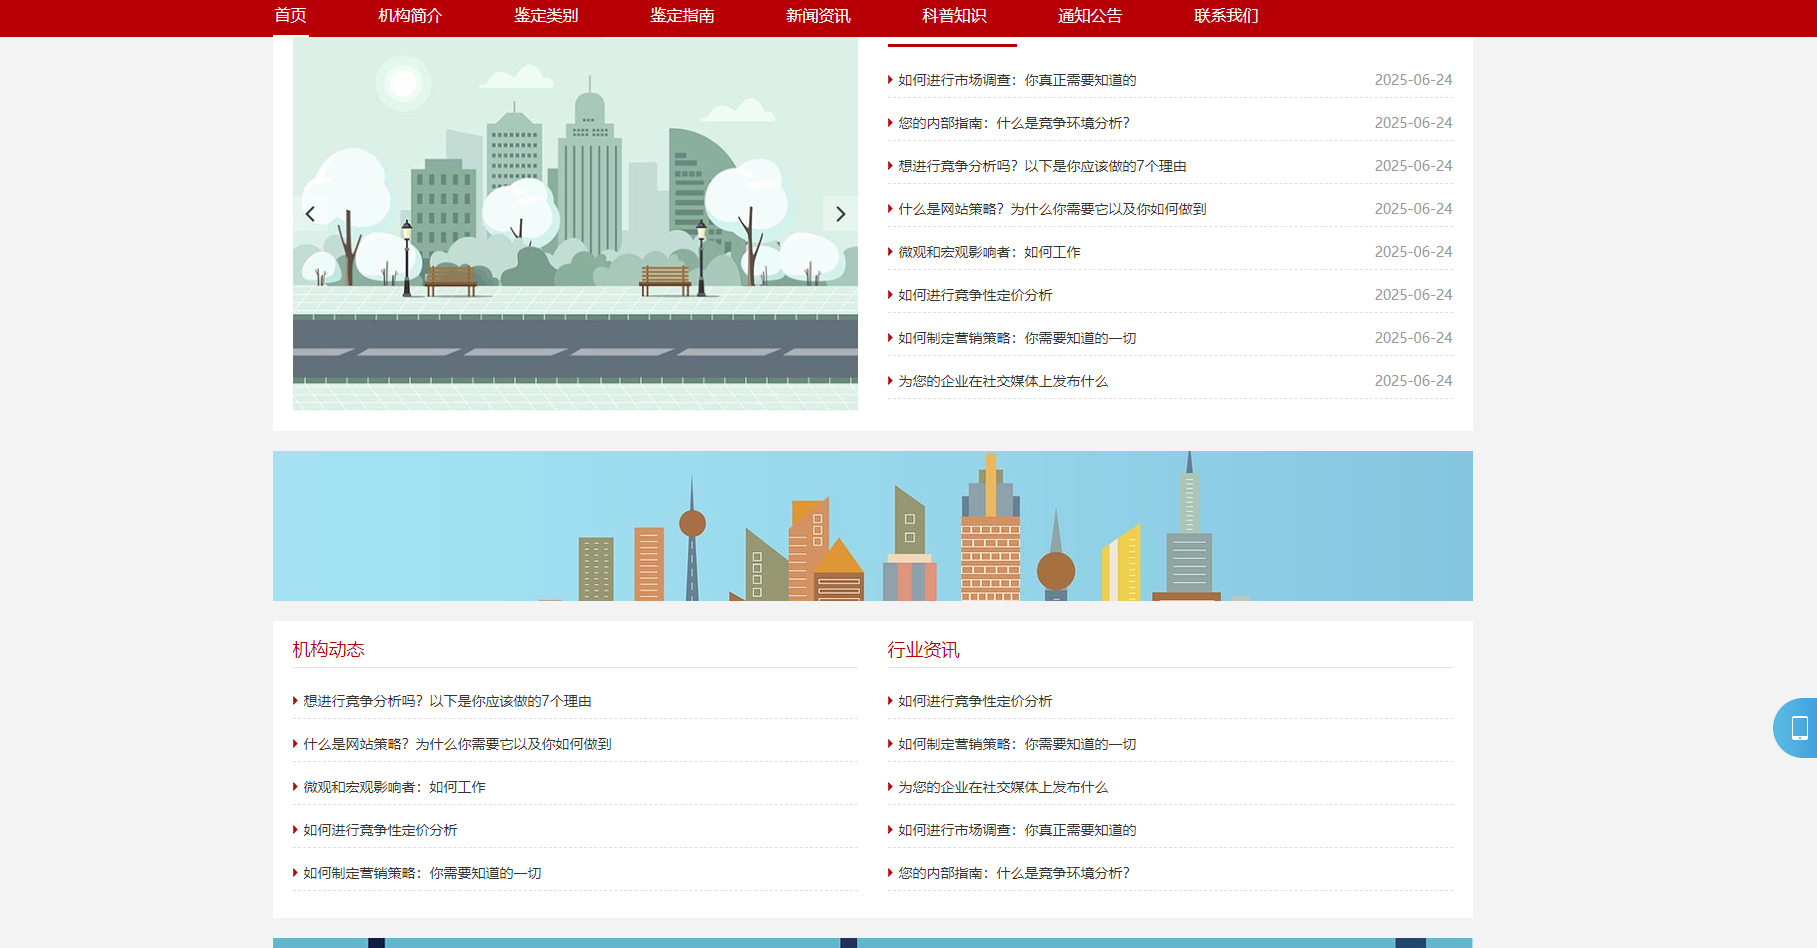Click the 机构动态 section heading
Viewport: 1817px width, 948px height.
pyautogui.click(x=328, y=650)
